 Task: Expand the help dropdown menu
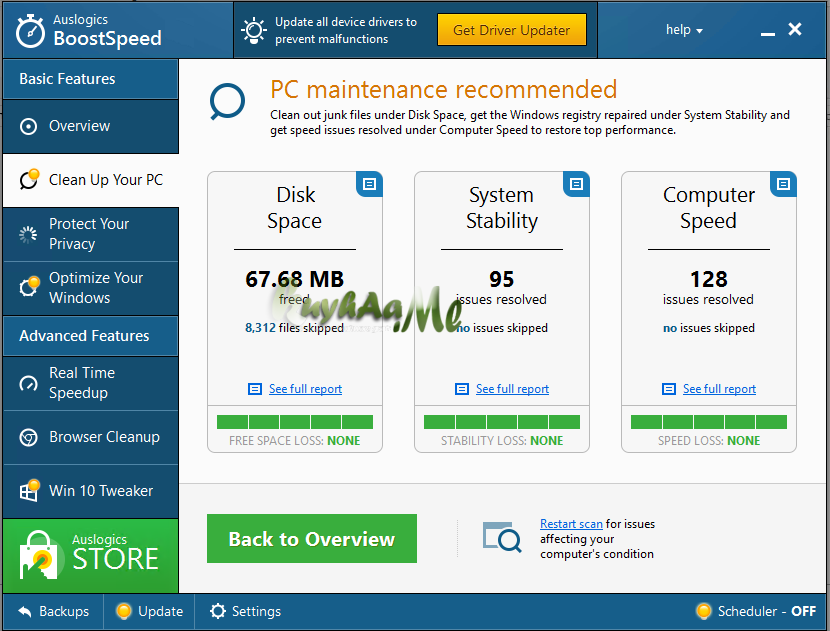point(684,30)
